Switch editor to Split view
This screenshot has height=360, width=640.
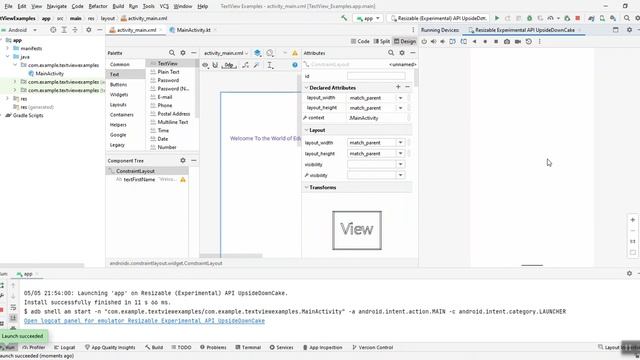pos(382,41)
